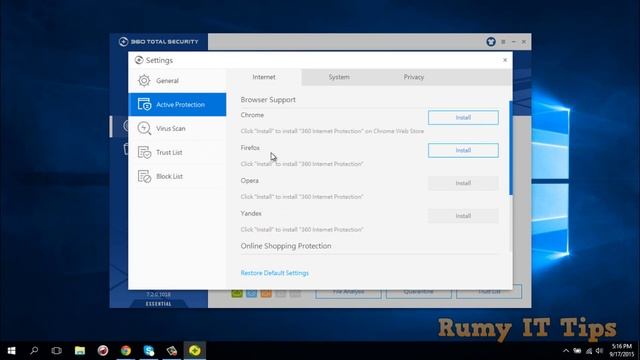Open taskbar search magnifier
The width and height of the screenshot is (640, 360).
[x=34, y=351]
